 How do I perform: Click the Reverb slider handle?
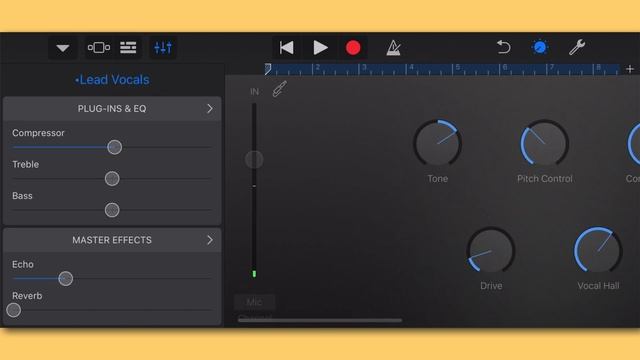13,310
